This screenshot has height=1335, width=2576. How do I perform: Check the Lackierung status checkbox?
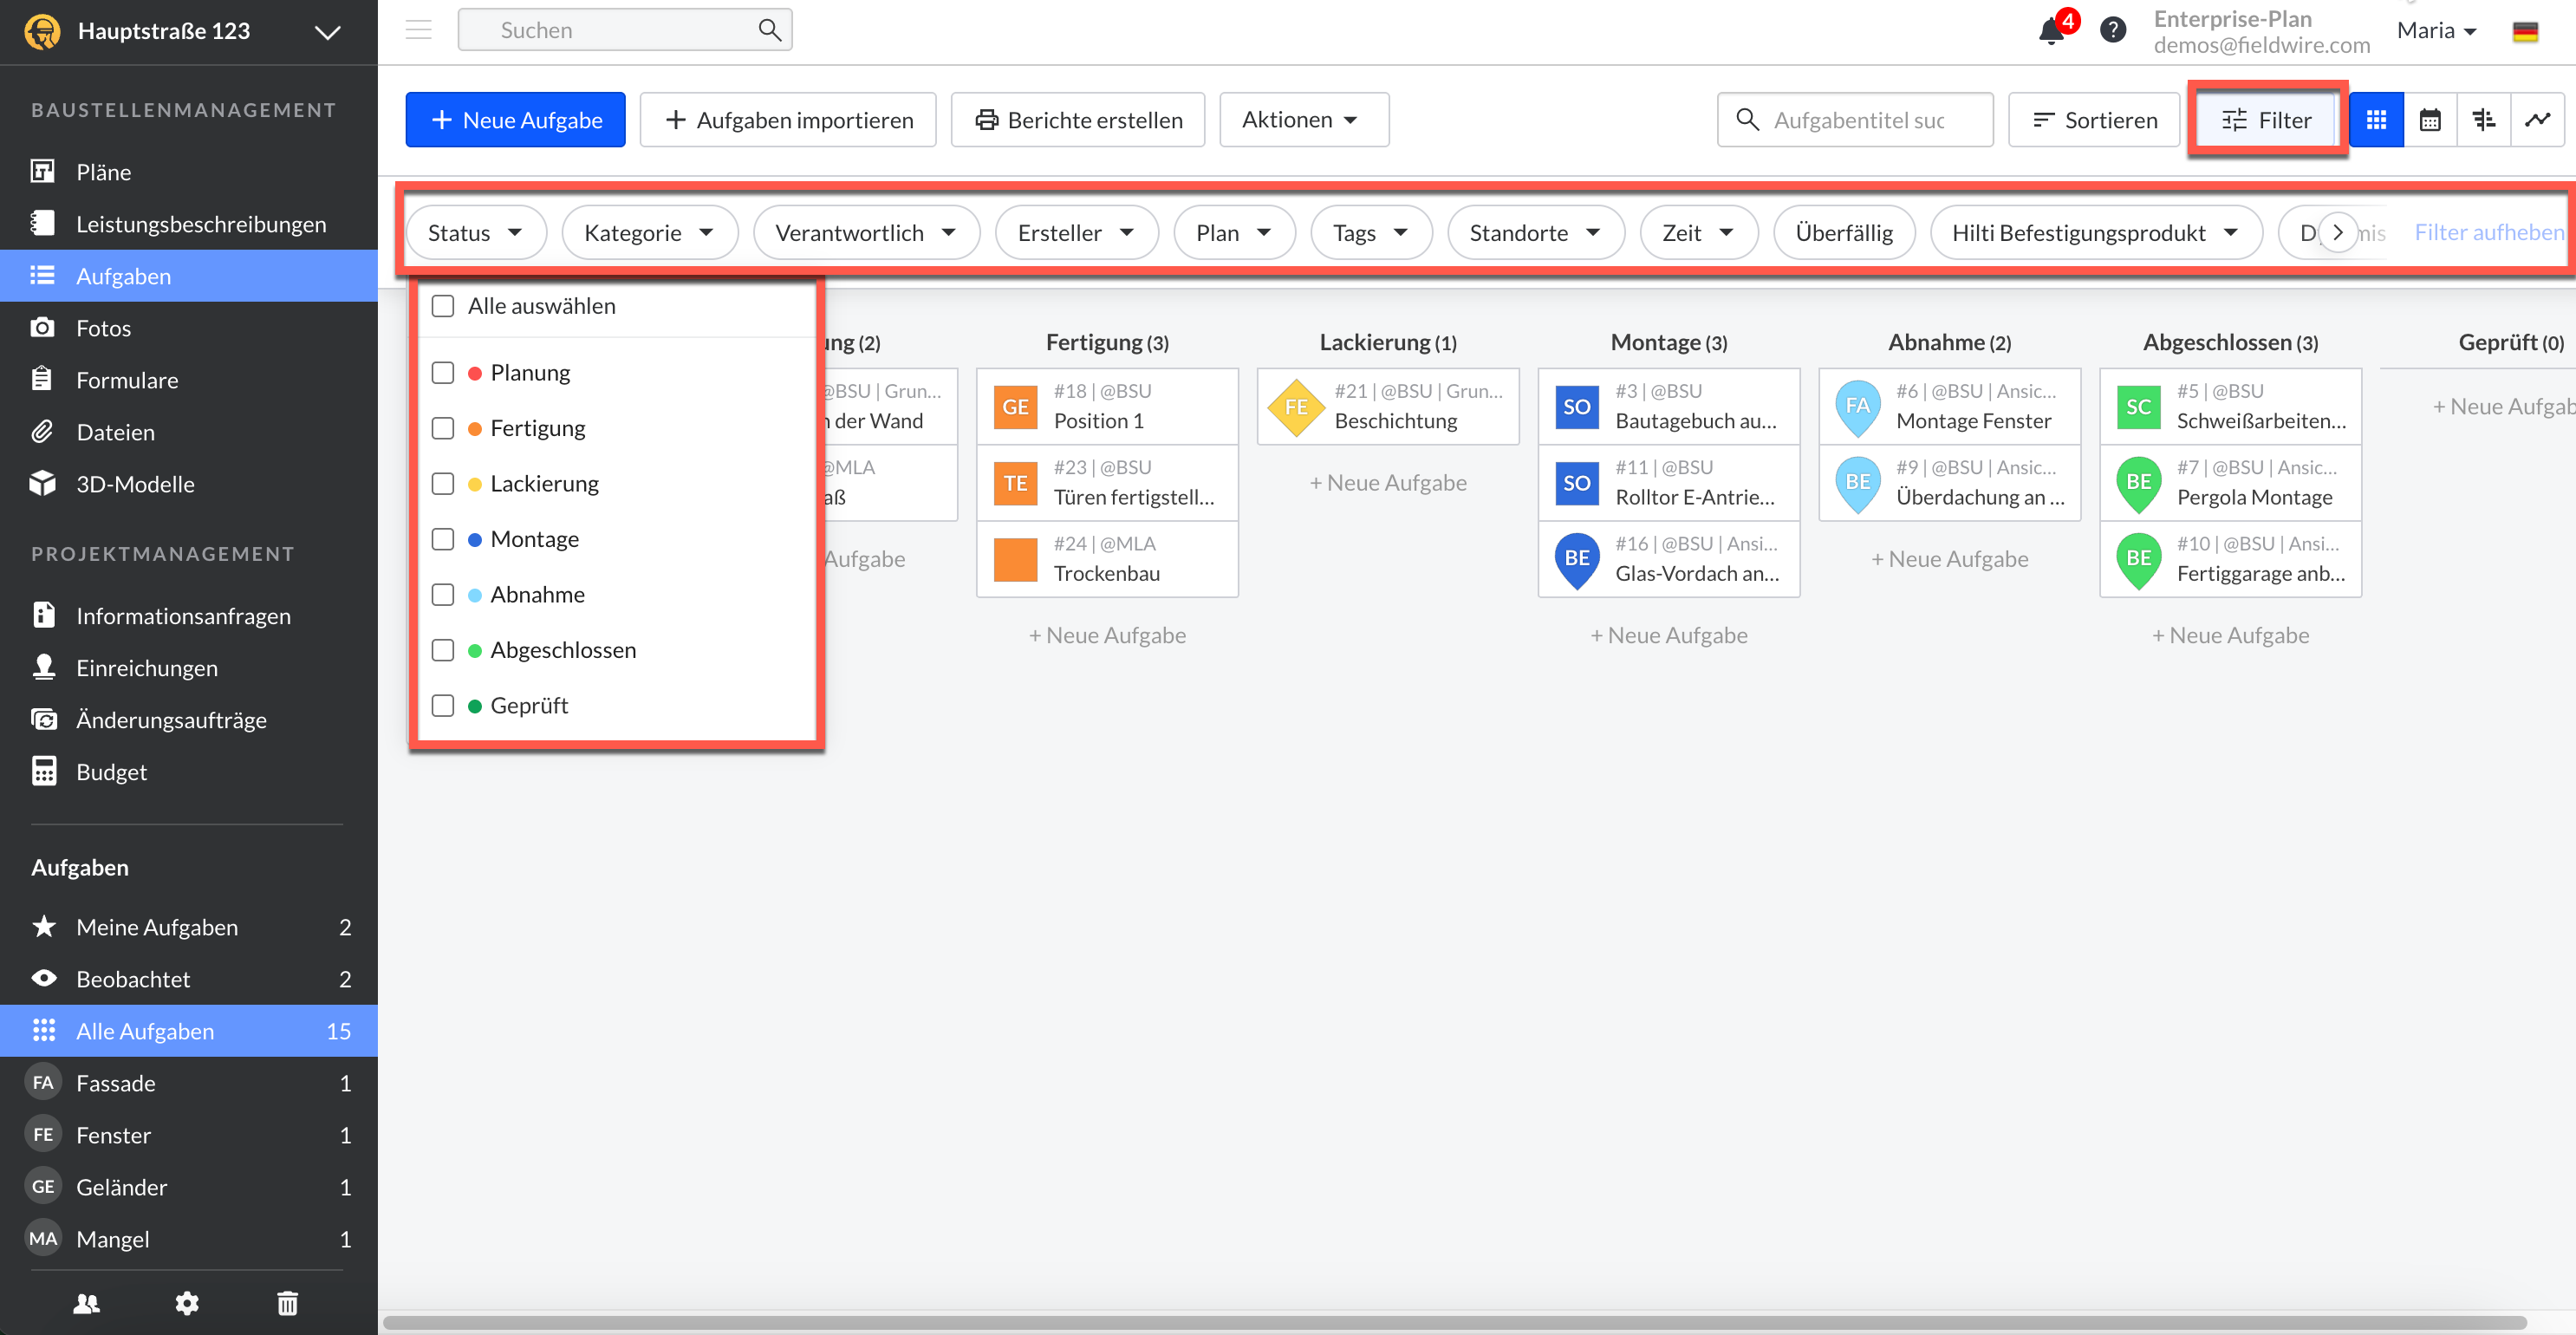pyautogui.click(x=443, y=484)
